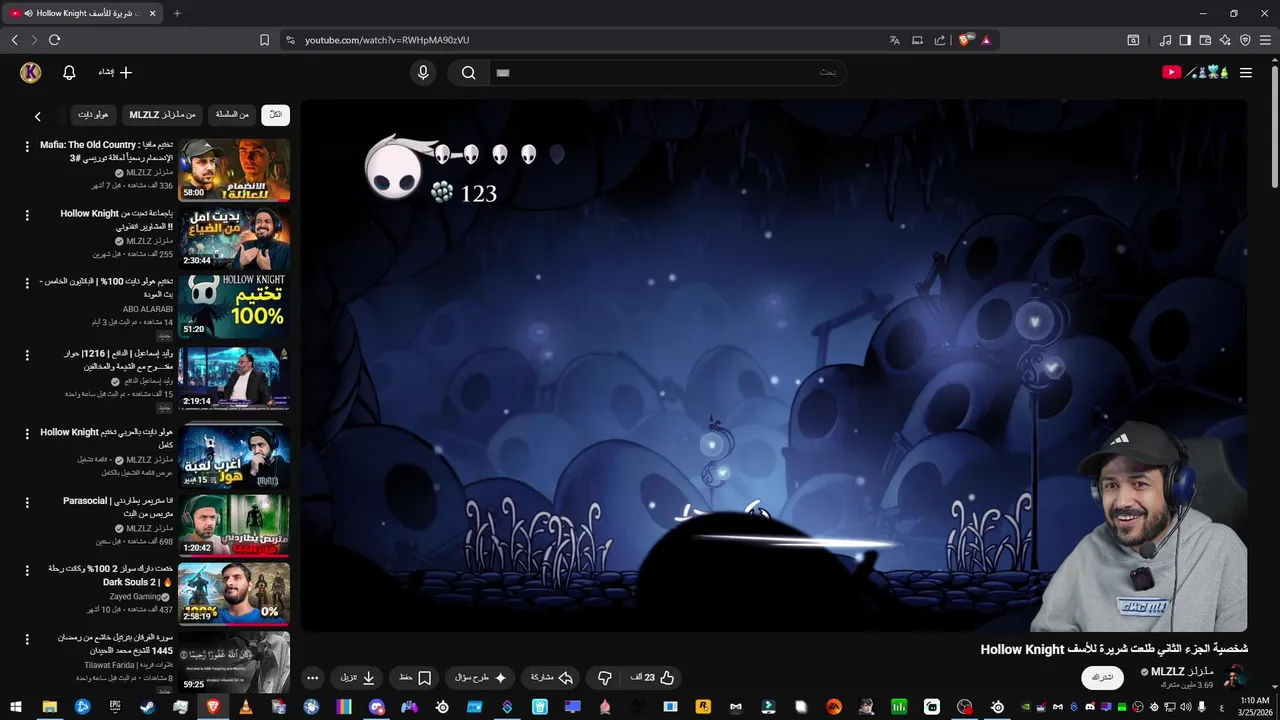1280x720 pixels.
Task: Open Mafia: The Old Country video title
Action: [x=107, y=151]
